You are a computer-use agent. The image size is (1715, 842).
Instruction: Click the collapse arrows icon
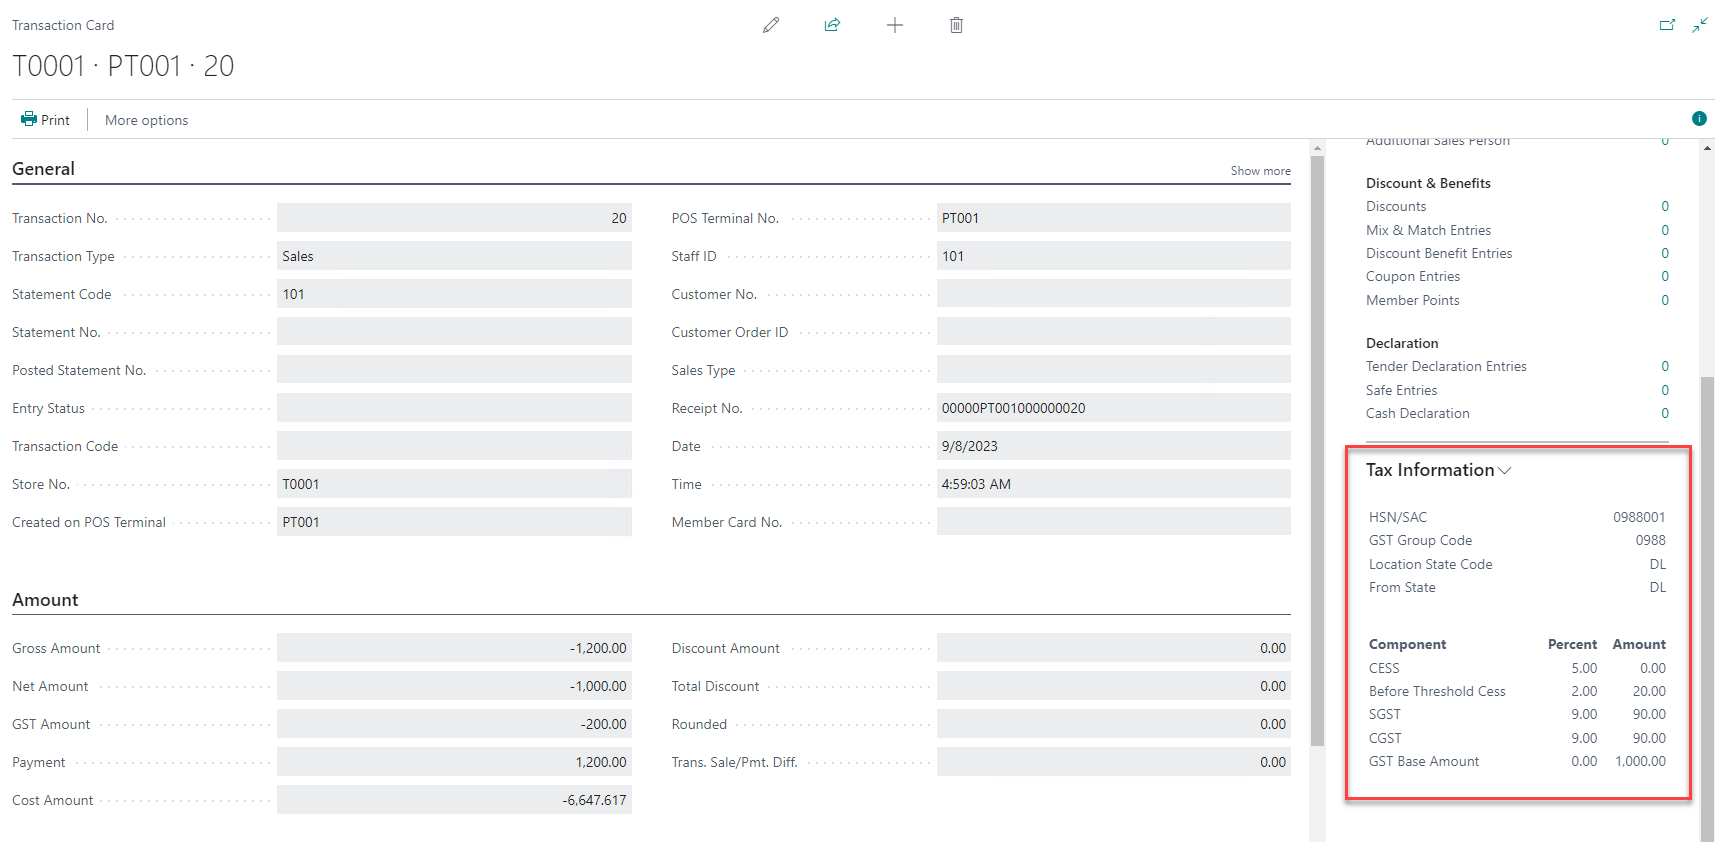(x=1700, y=25)
